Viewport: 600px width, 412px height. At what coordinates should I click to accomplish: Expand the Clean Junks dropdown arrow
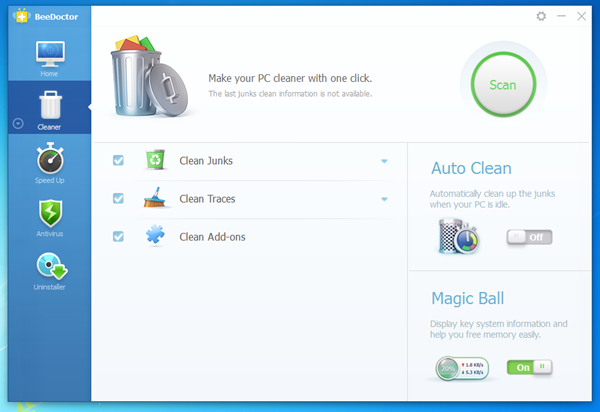click(x=384, y=161)
